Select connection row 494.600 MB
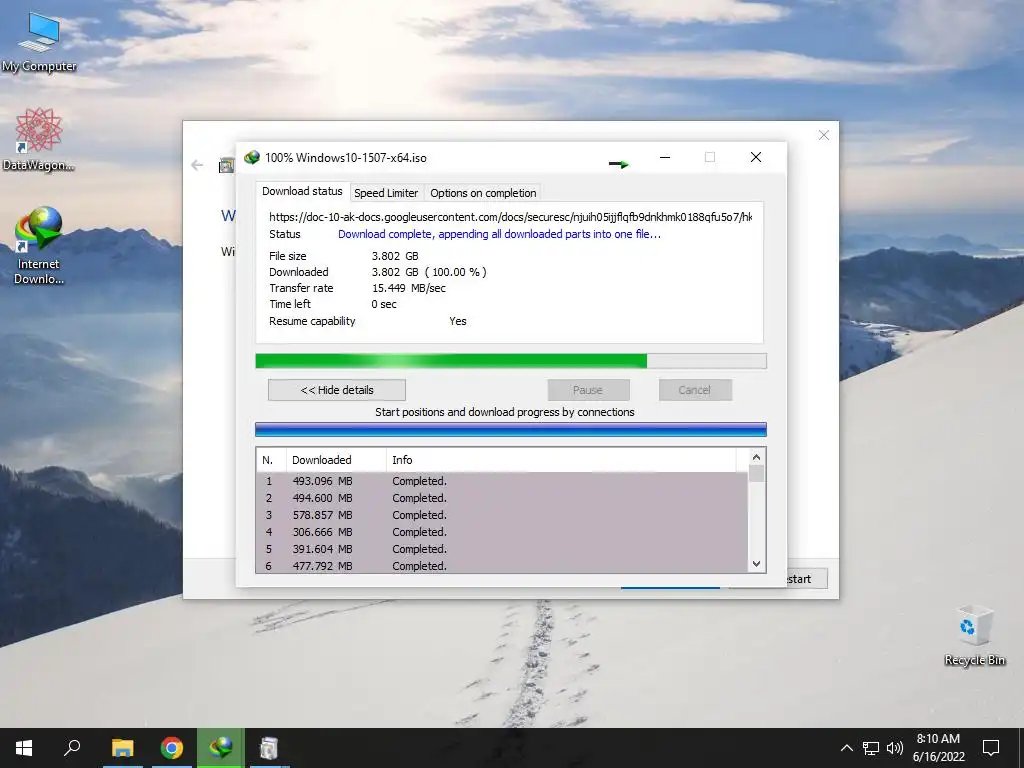The height and width of the screenshot is (768, 1024). point(502,498)
